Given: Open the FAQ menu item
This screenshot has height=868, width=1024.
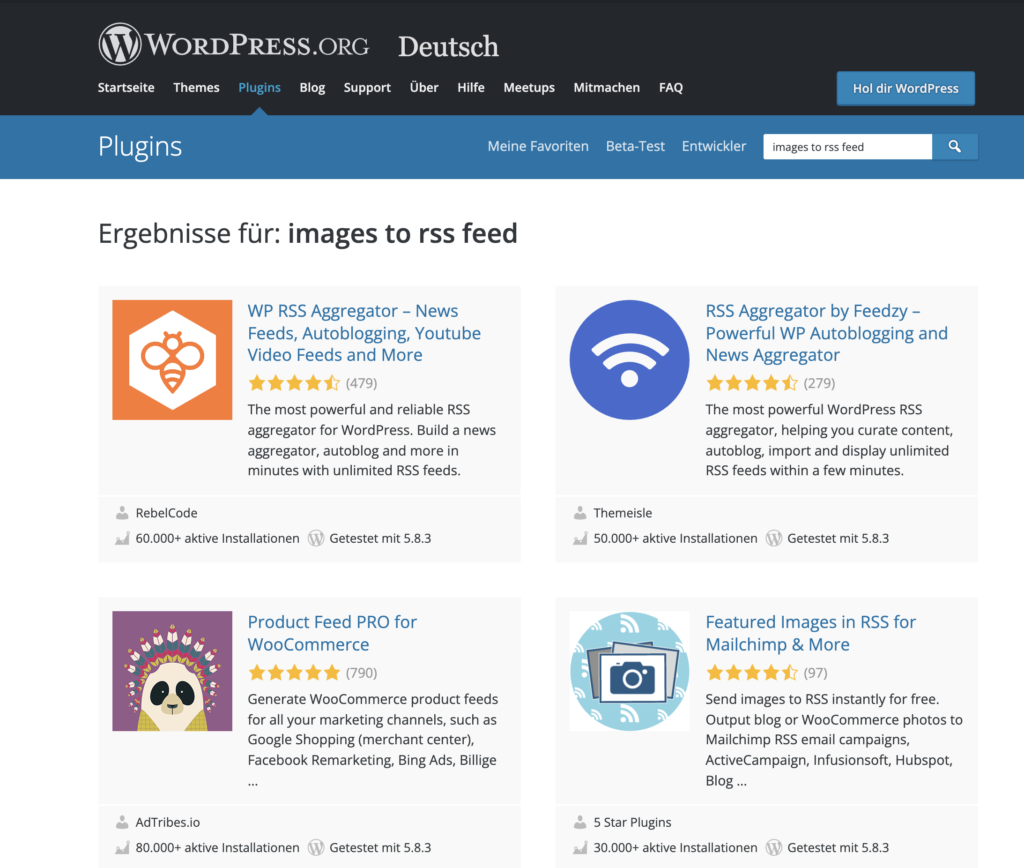Looking at the screenshot, I should [671, 88].
